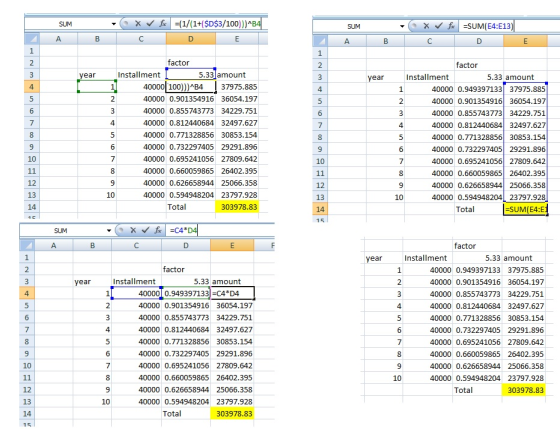Select row 14 header in top-right sheet
Image resolution: width=560 pixels, height=429 pixels.
pos(320,209)
